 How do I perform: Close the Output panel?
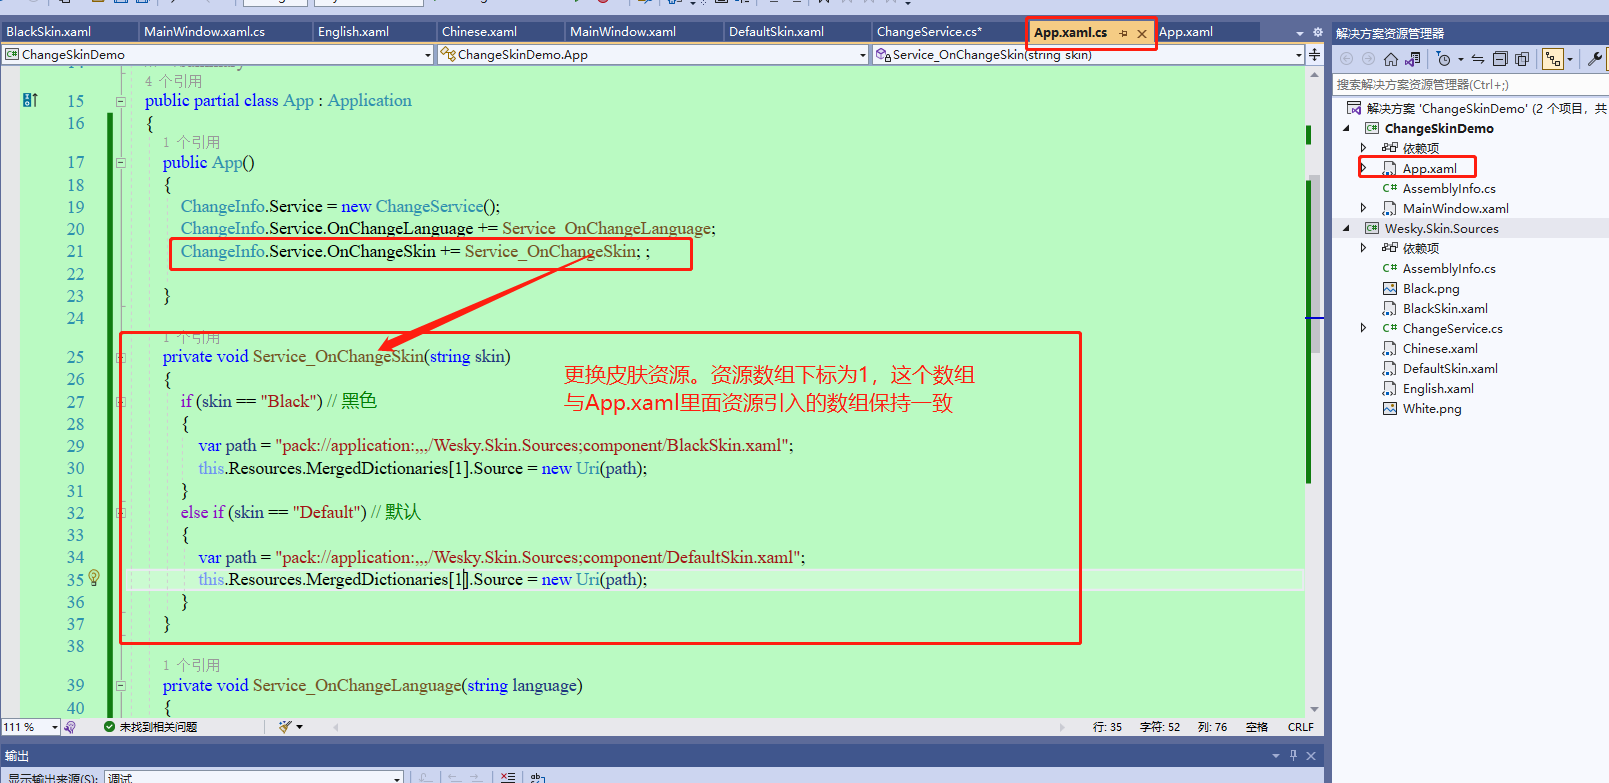pos(1311,755)
